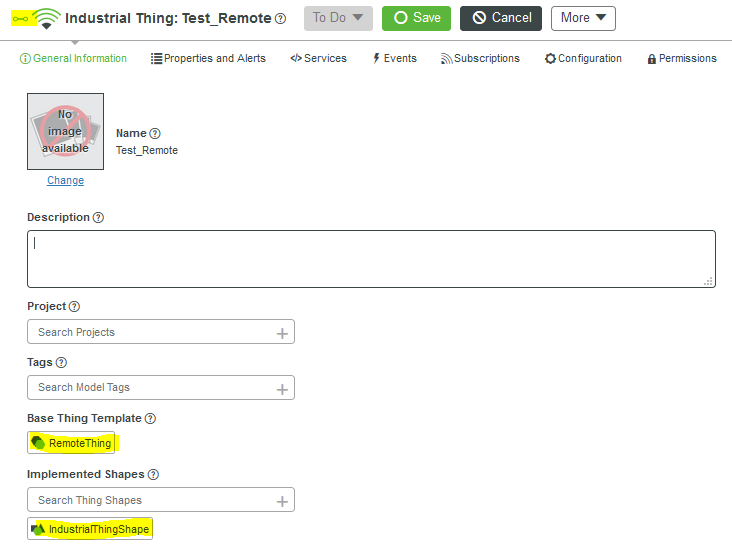Expand the More dropdown menu

click(x=583, y=18)
